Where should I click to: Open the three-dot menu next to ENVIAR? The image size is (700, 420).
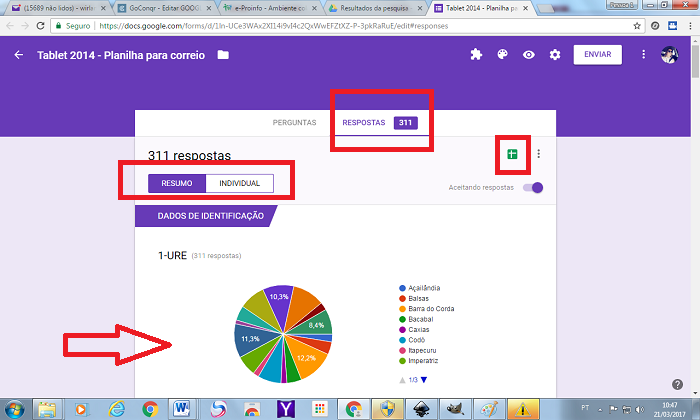pos(643,55)
